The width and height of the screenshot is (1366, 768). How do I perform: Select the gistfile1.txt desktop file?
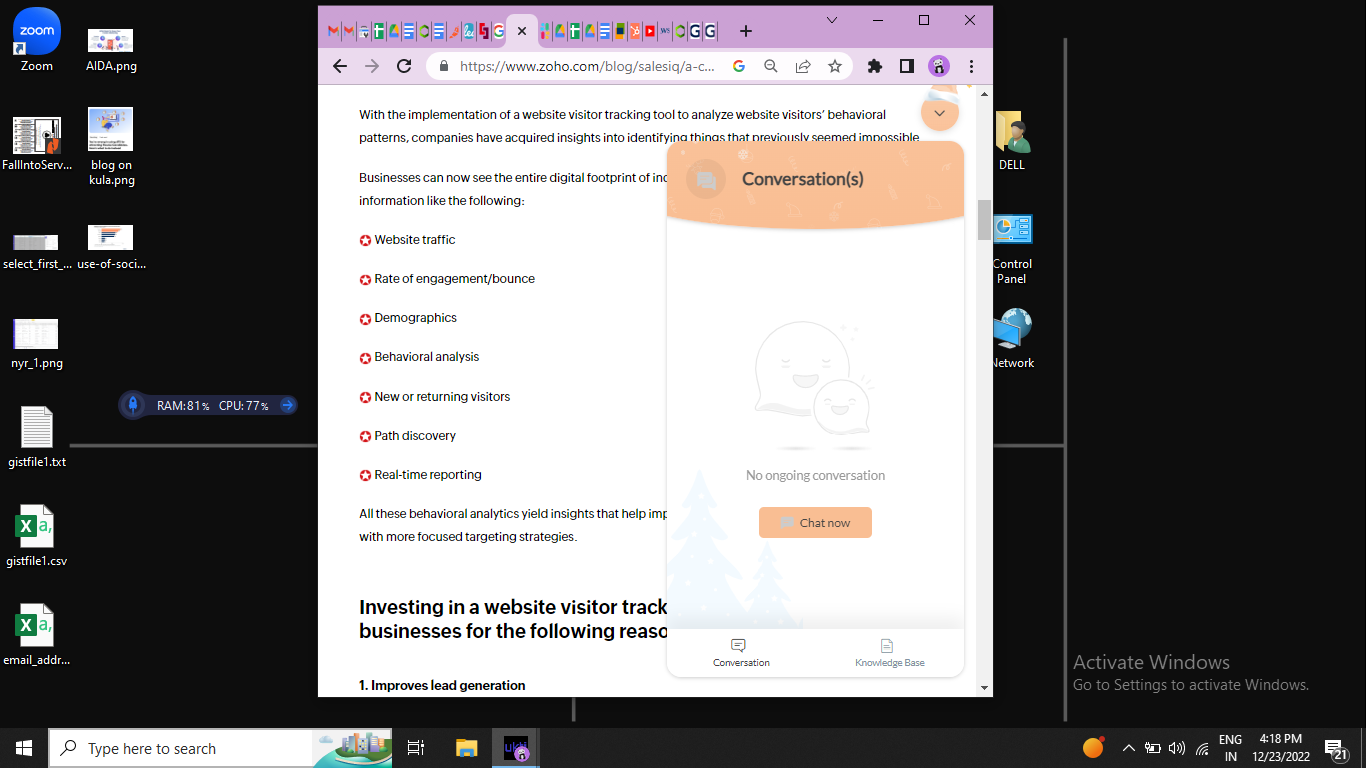(37, 437)
